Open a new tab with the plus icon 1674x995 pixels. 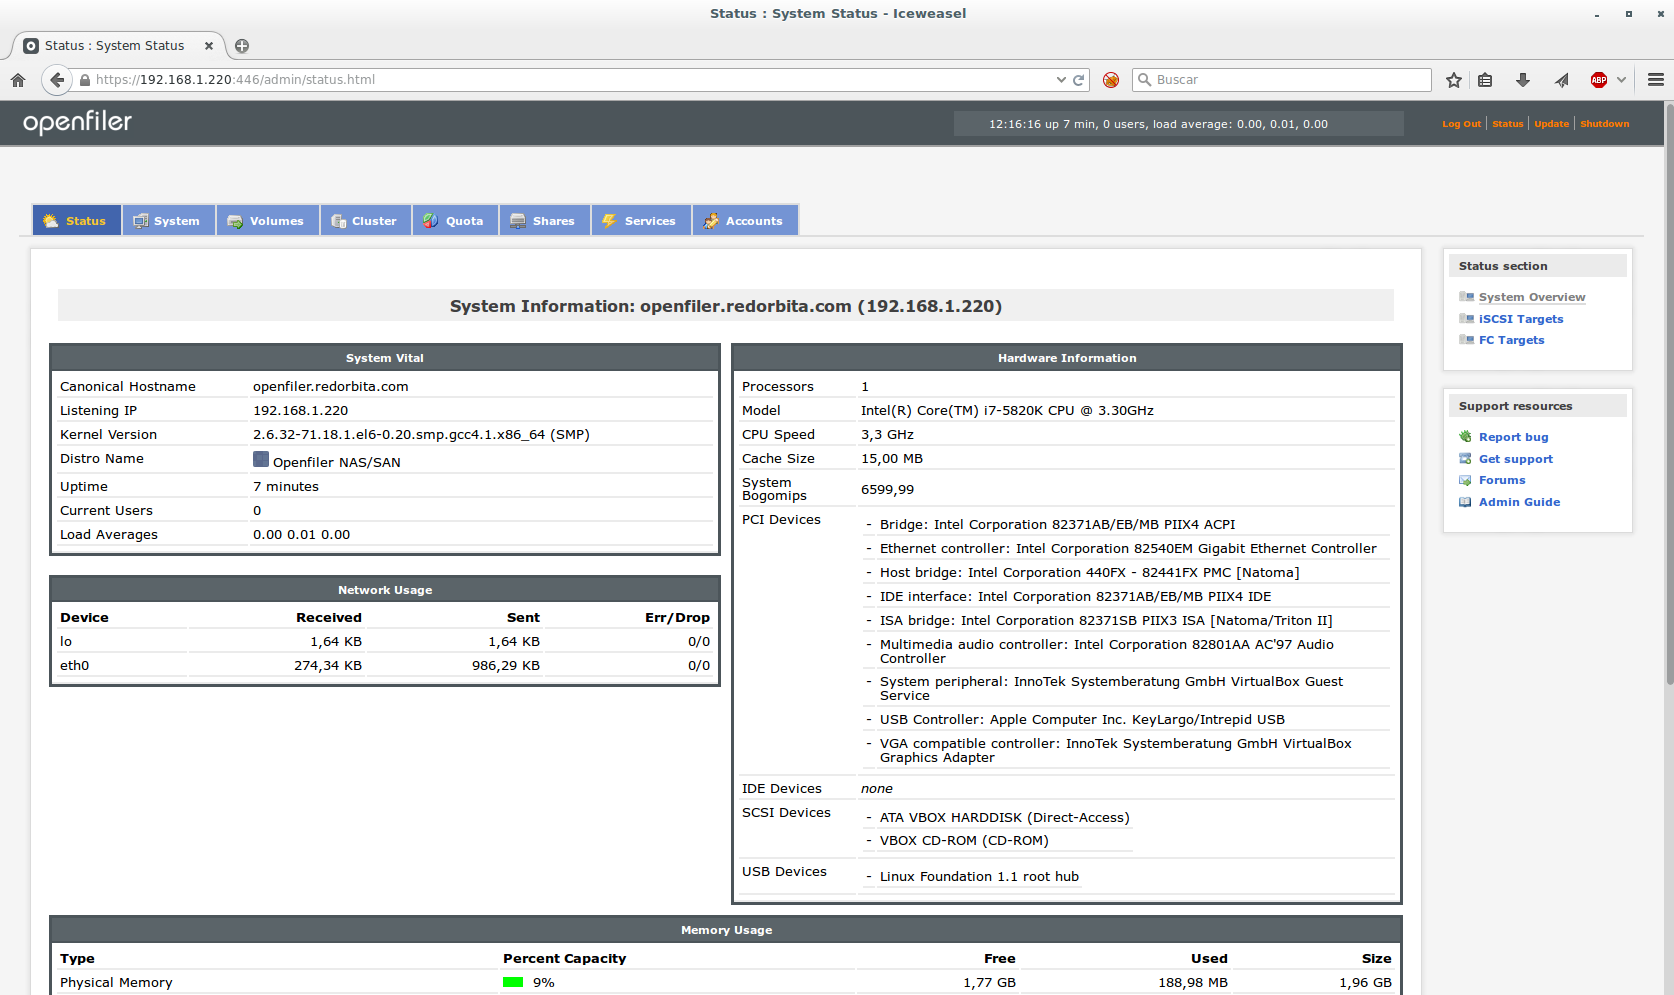242,46
